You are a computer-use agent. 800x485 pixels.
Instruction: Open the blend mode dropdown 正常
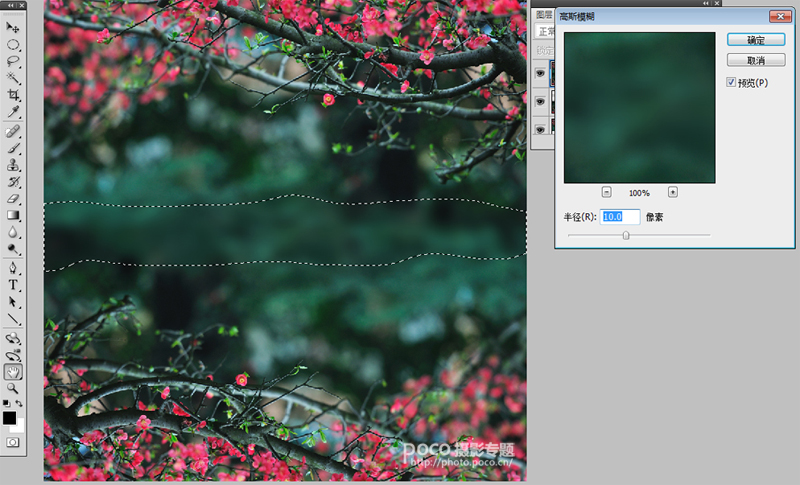click(x=545, y=32)
